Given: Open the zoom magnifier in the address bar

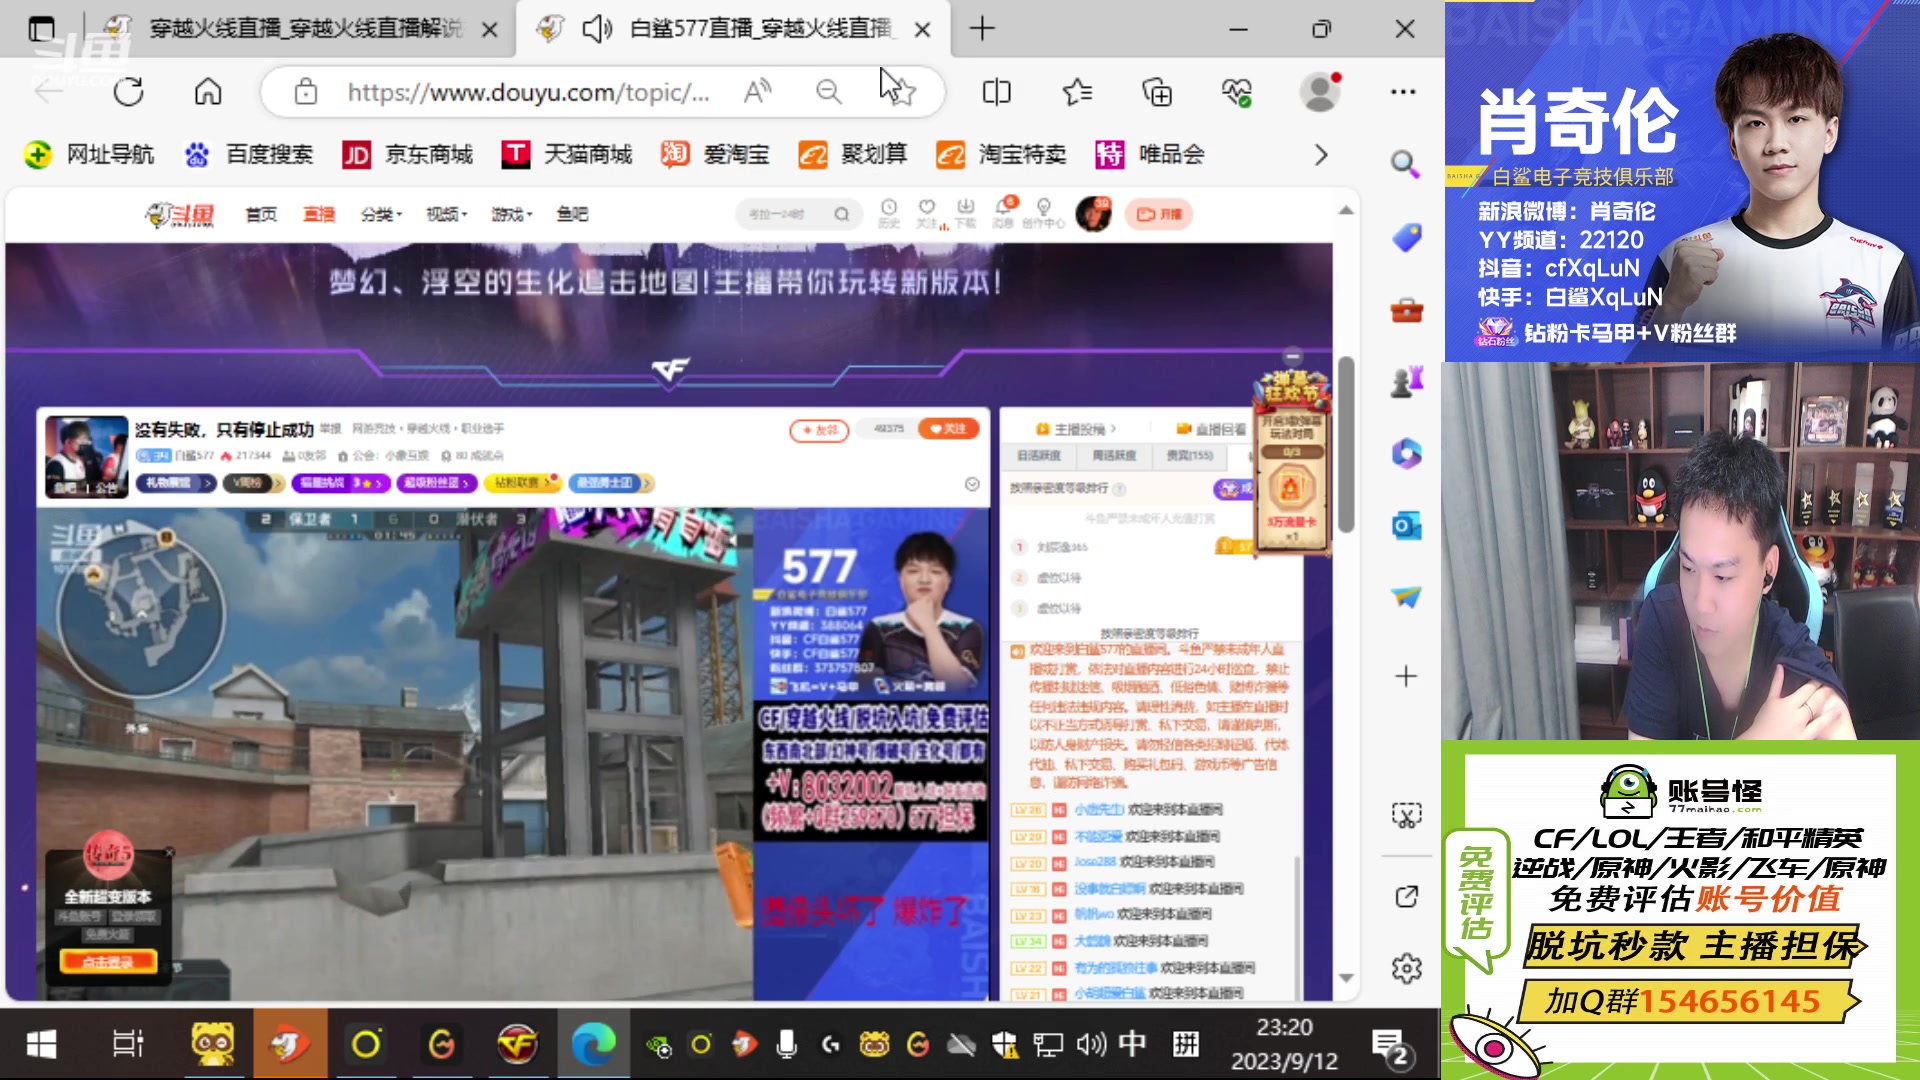Looking at the screenshot, I should (828, 92).
